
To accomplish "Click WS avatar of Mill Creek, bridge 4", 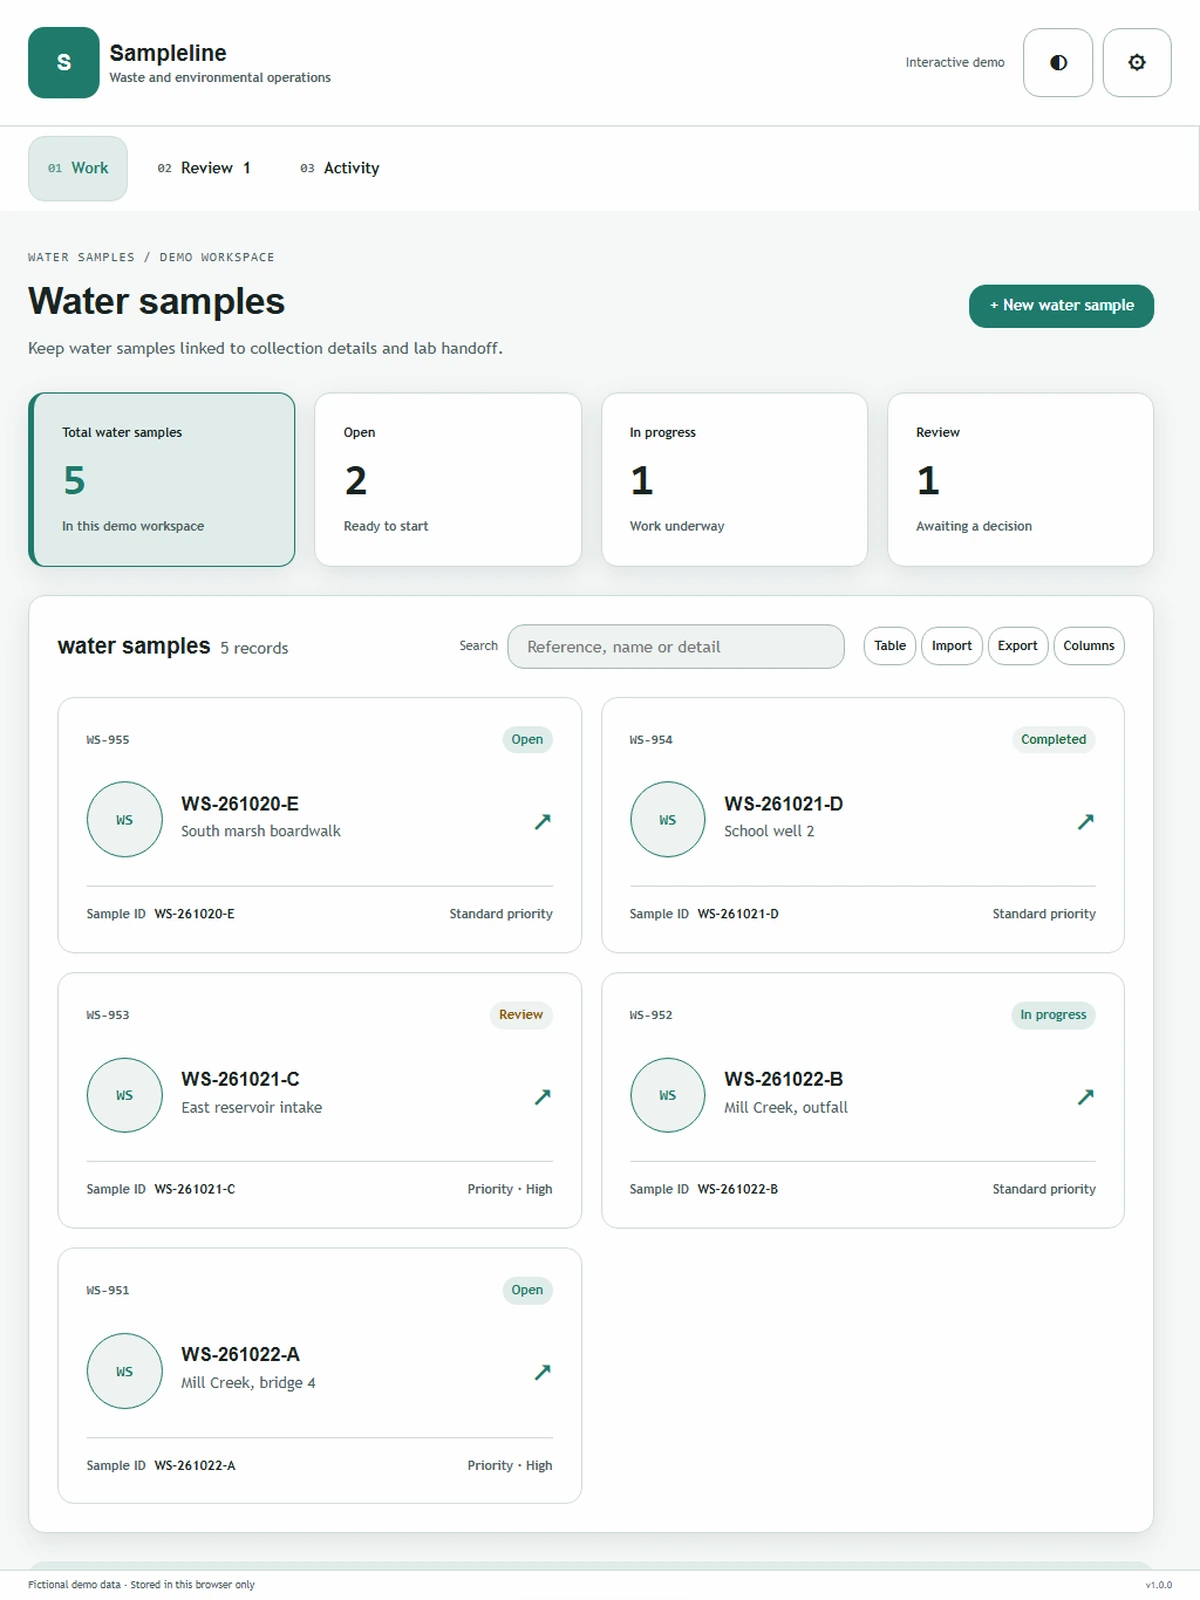I will tap(125, 1371).
